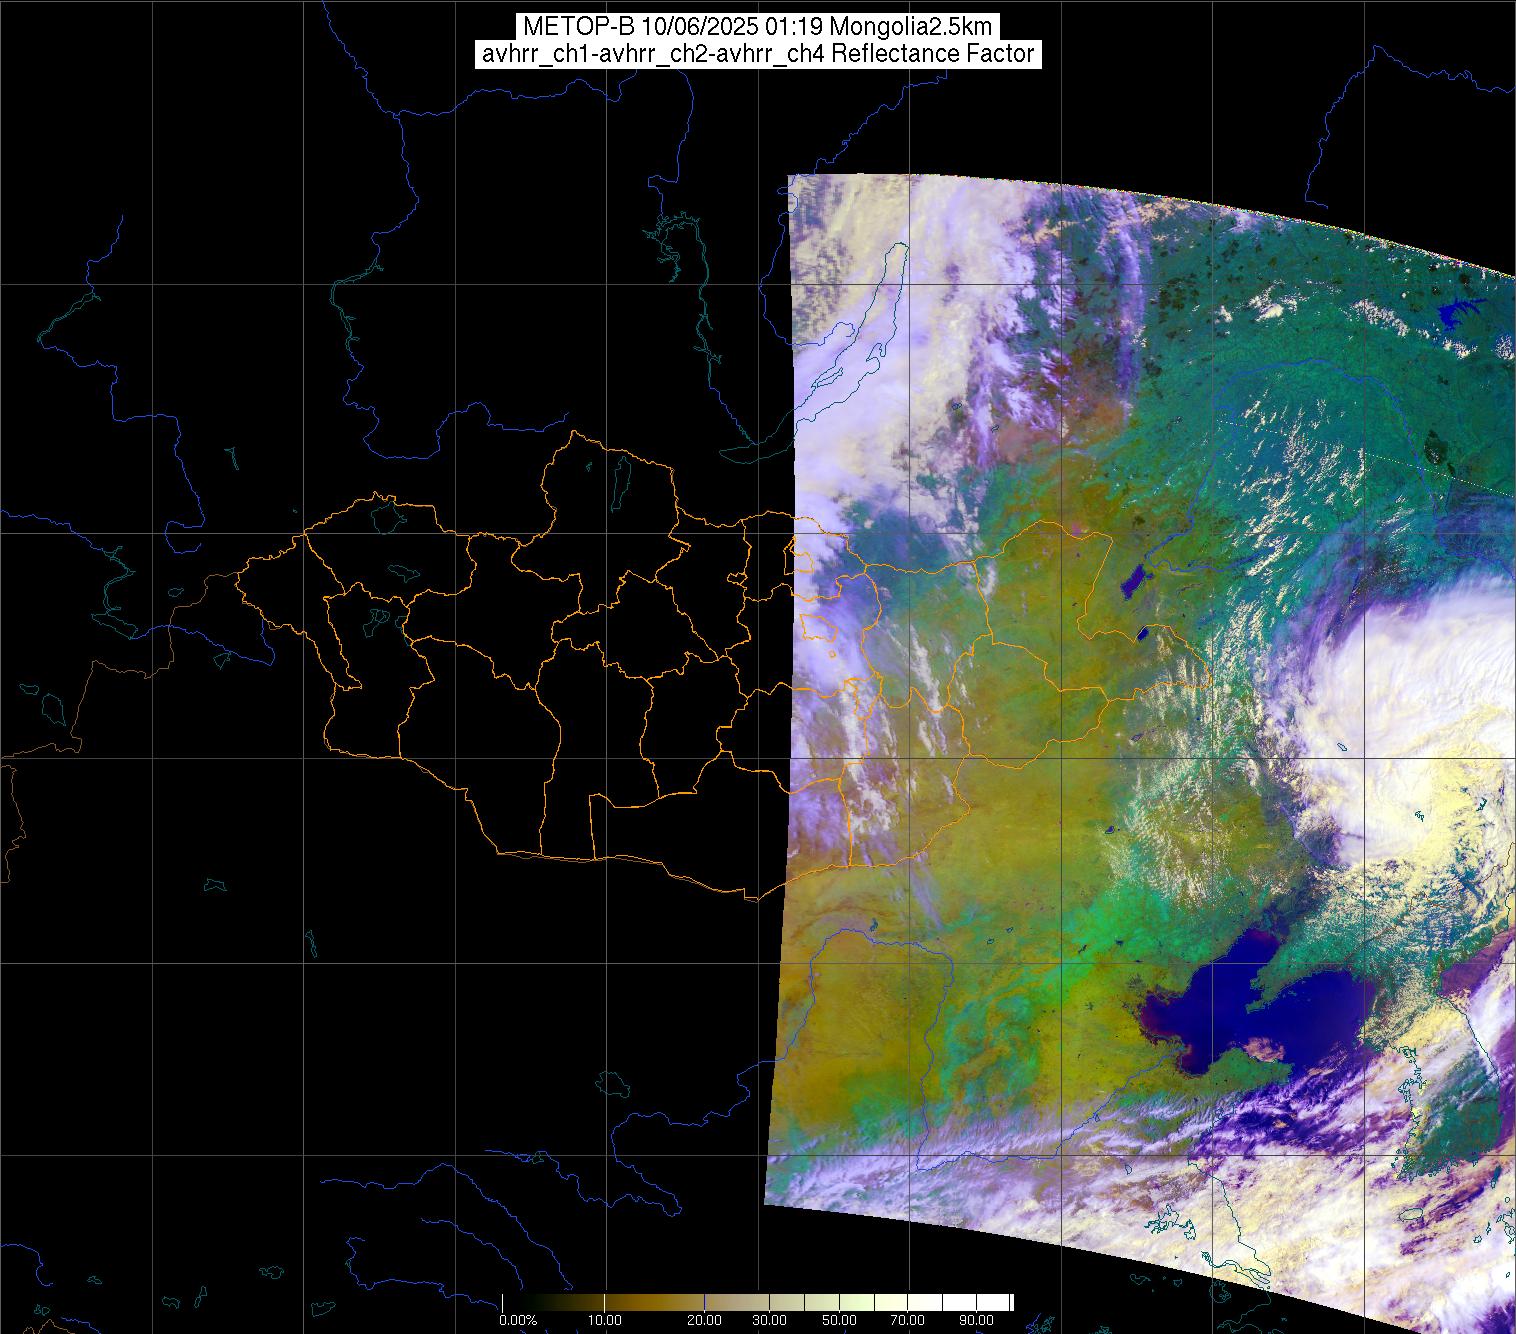
Task: Click the '50.00' colorbar label
Action: 840,1320
